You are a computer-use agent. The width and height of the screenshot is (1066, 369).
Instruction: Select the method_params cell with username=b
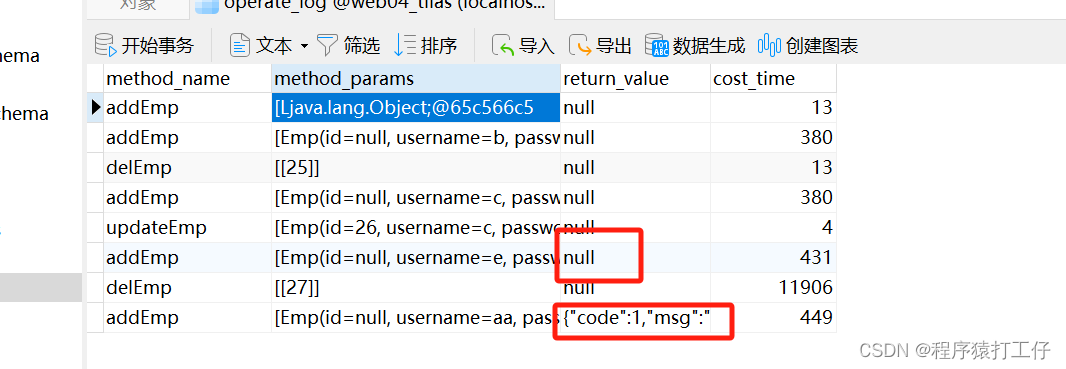click(415, 138)
